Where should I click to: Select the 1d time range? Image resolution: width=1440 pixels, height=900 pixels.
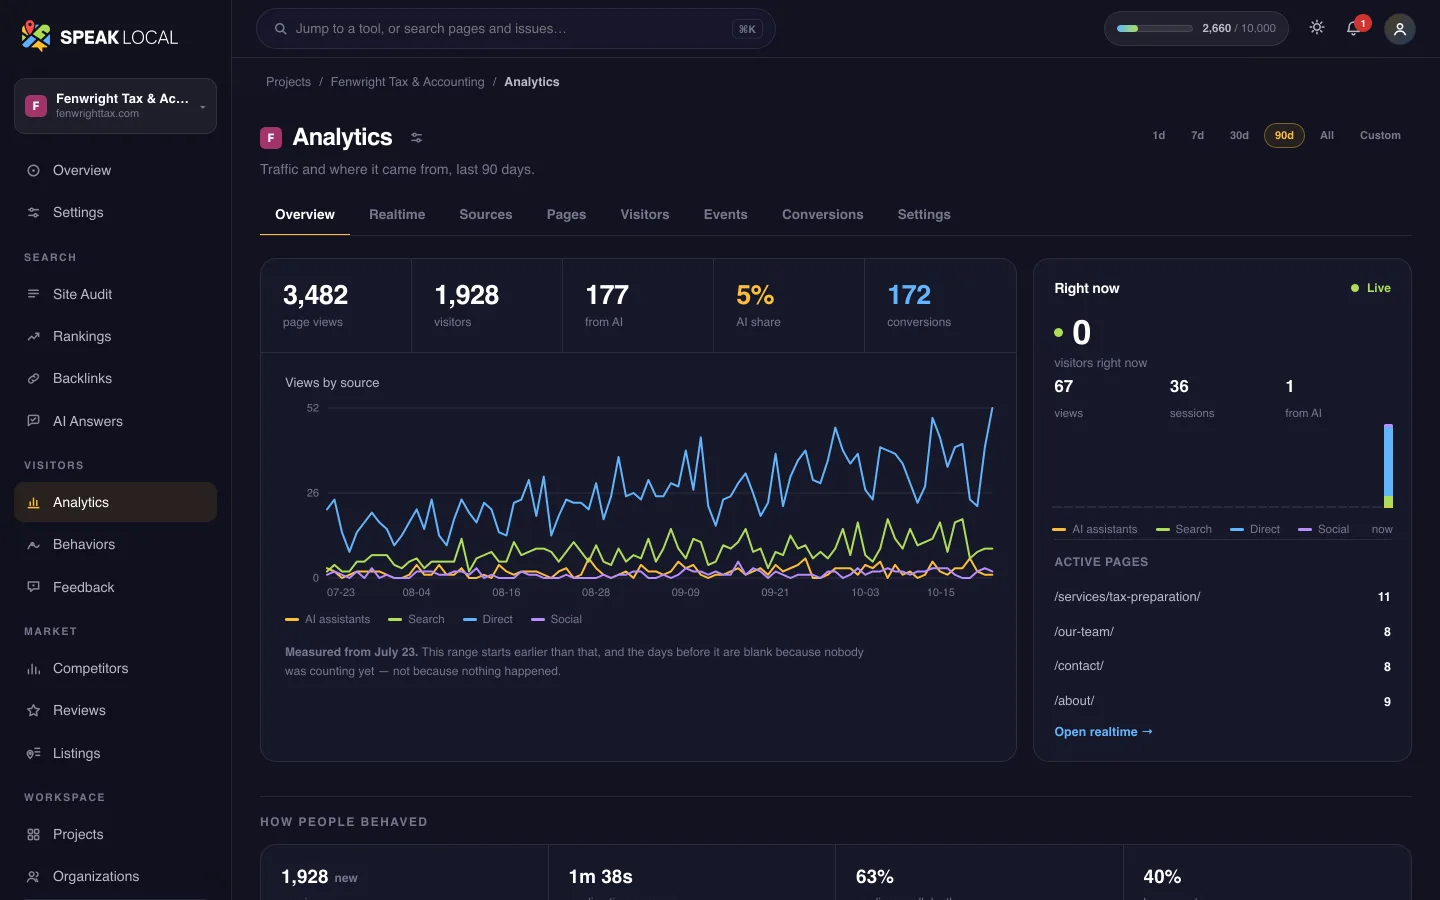(x=1159, y=135)
